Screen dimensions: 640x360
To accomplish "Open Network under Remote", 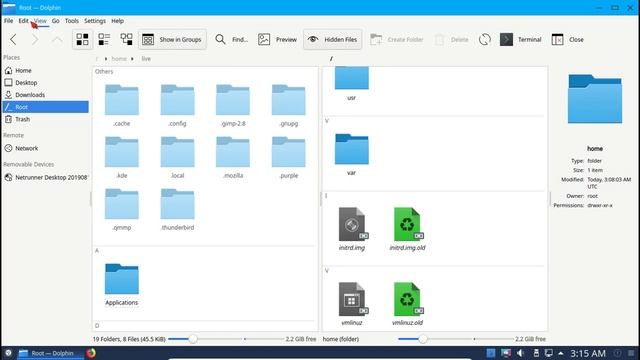I will click(x=45, y=149).
